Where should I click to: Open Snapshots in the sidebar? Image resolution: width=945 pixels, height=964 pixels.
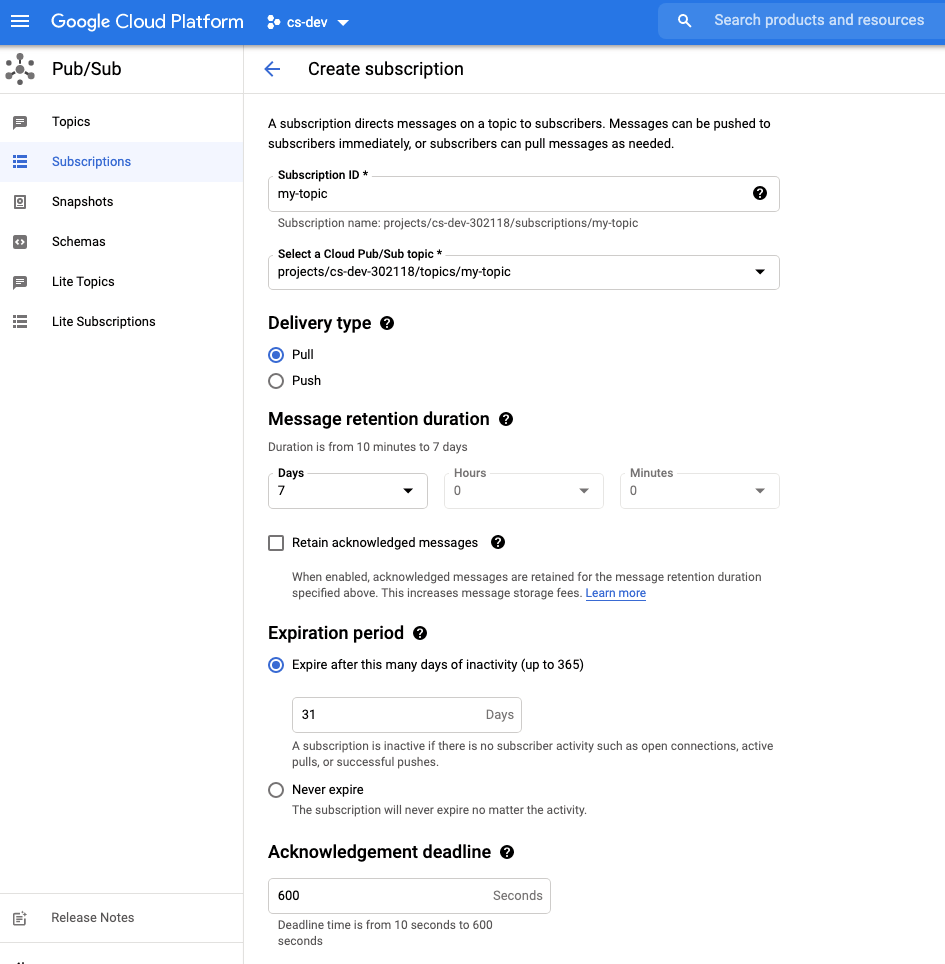coord(122,202)
